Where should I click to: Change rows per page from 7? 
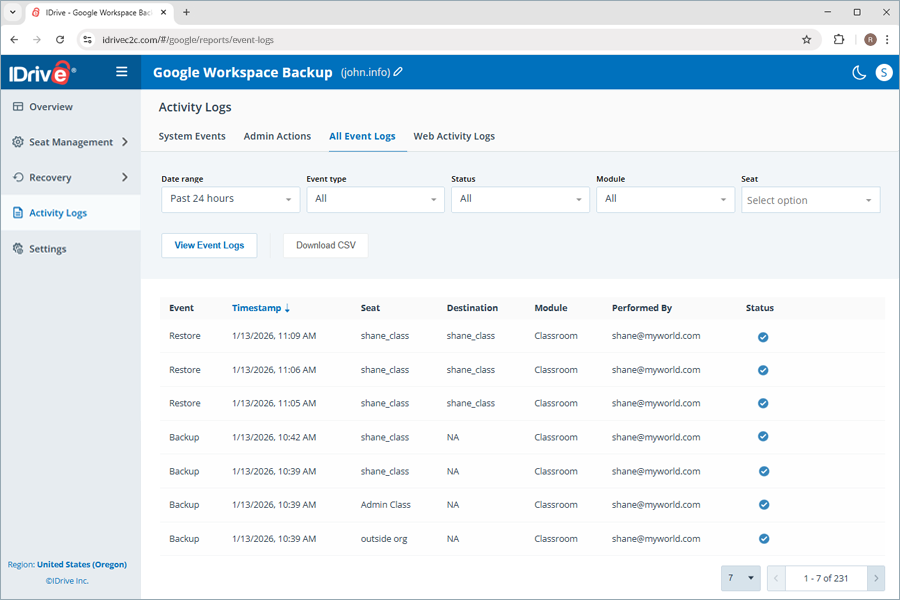coord(740,578)
